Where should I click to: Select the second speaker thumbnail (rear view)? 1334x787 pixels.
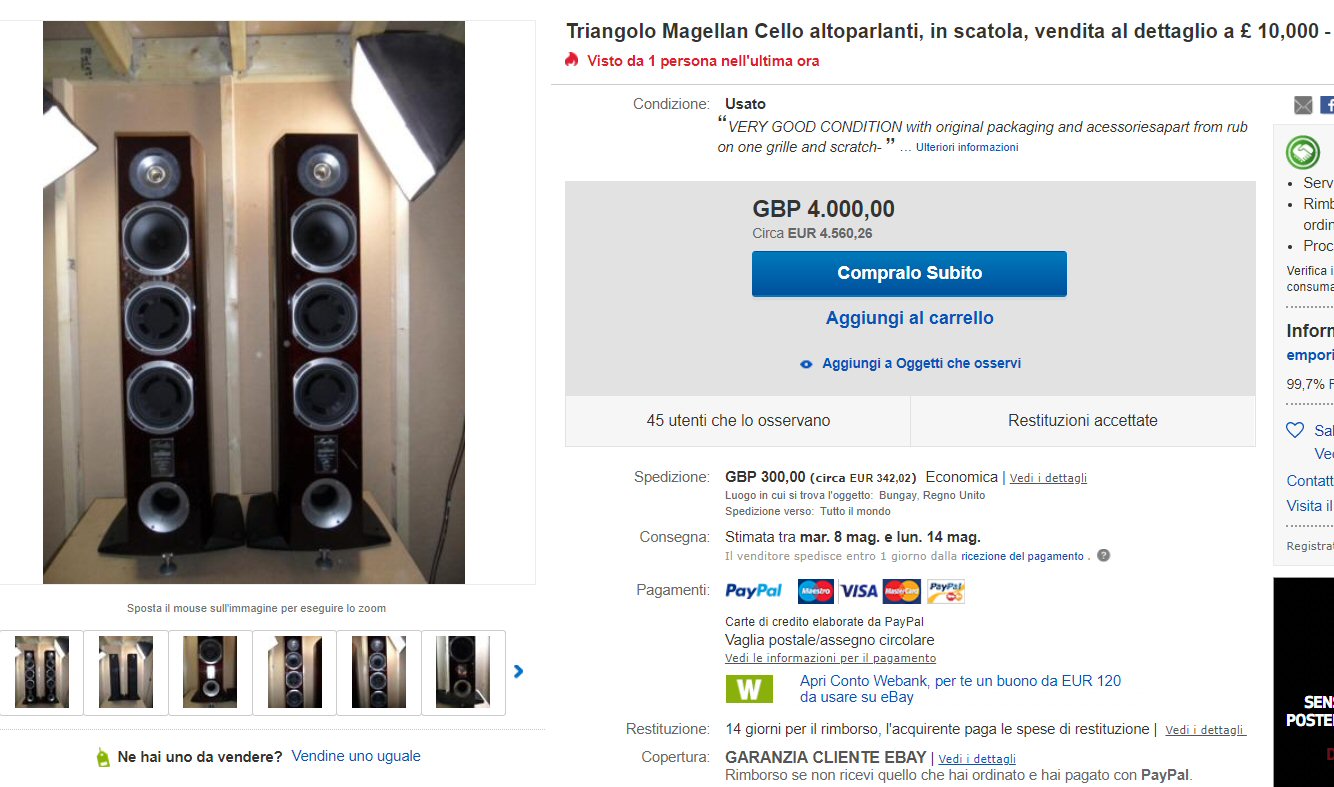126,672
